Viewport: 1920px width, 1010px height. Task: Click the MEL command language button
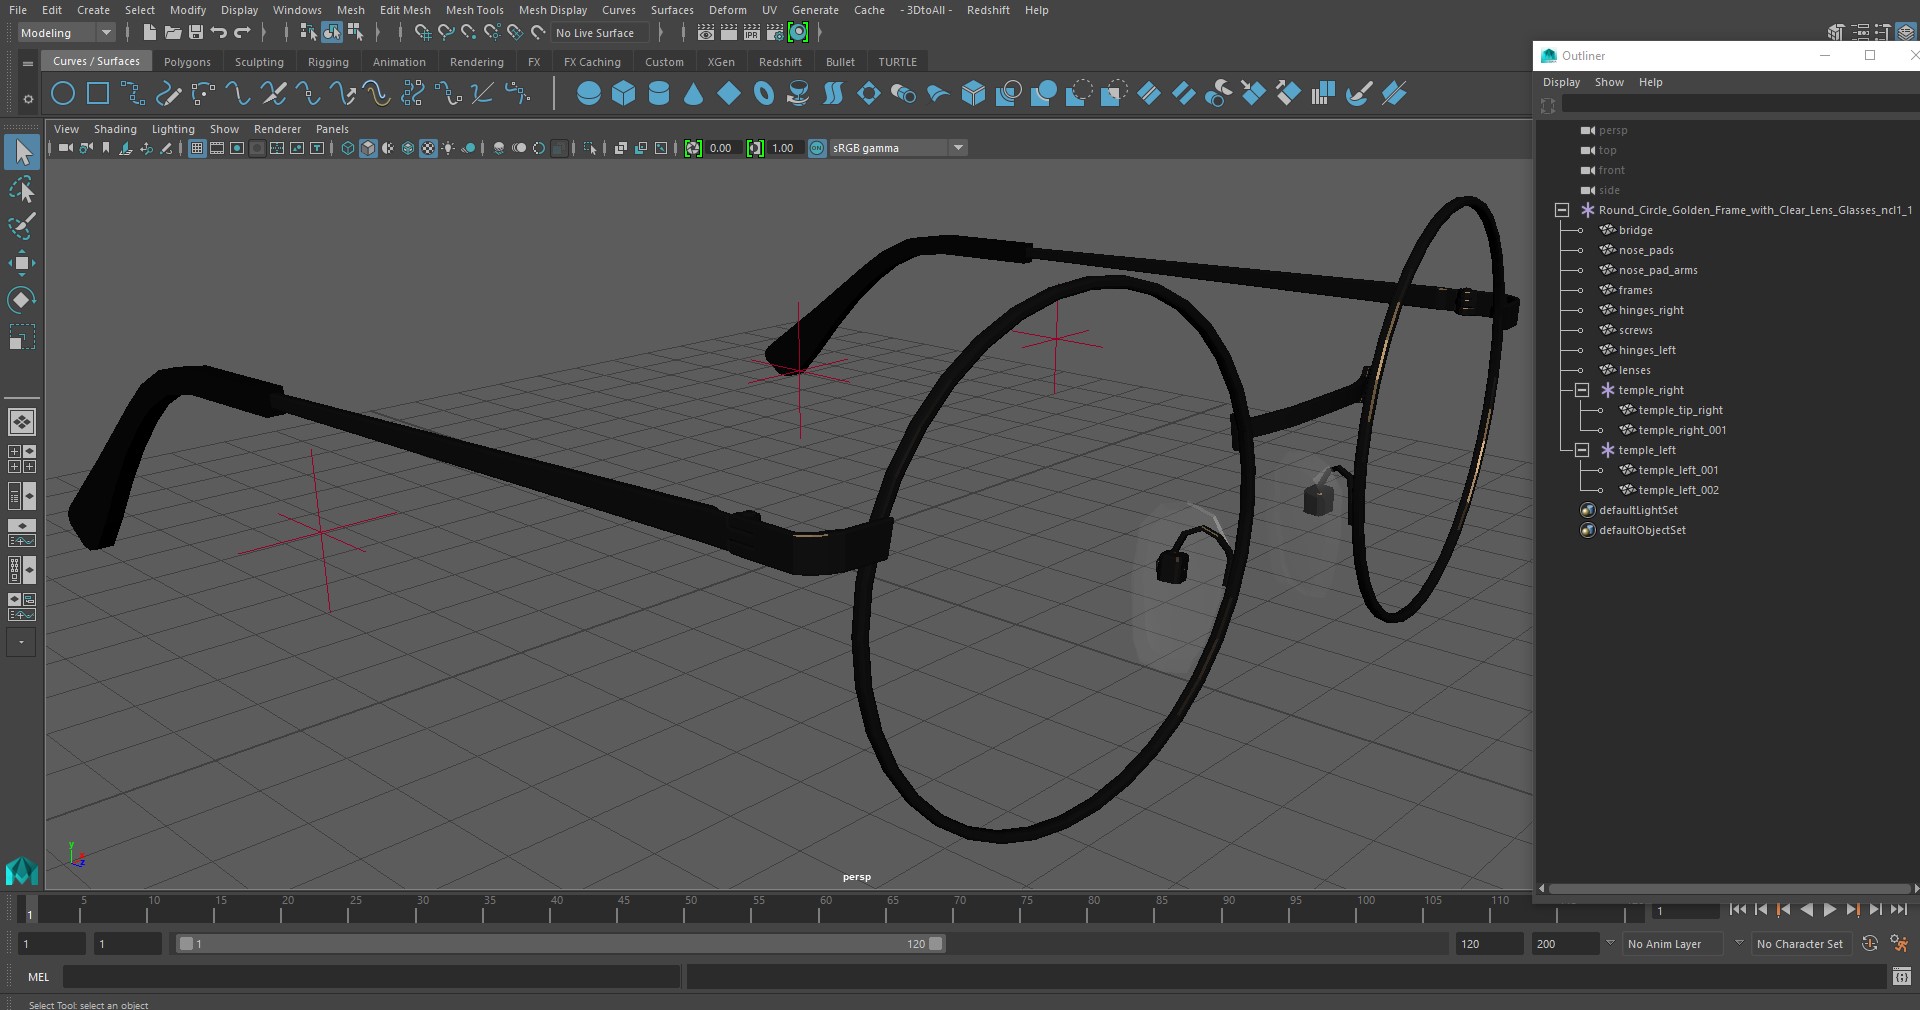pos(38,977)
